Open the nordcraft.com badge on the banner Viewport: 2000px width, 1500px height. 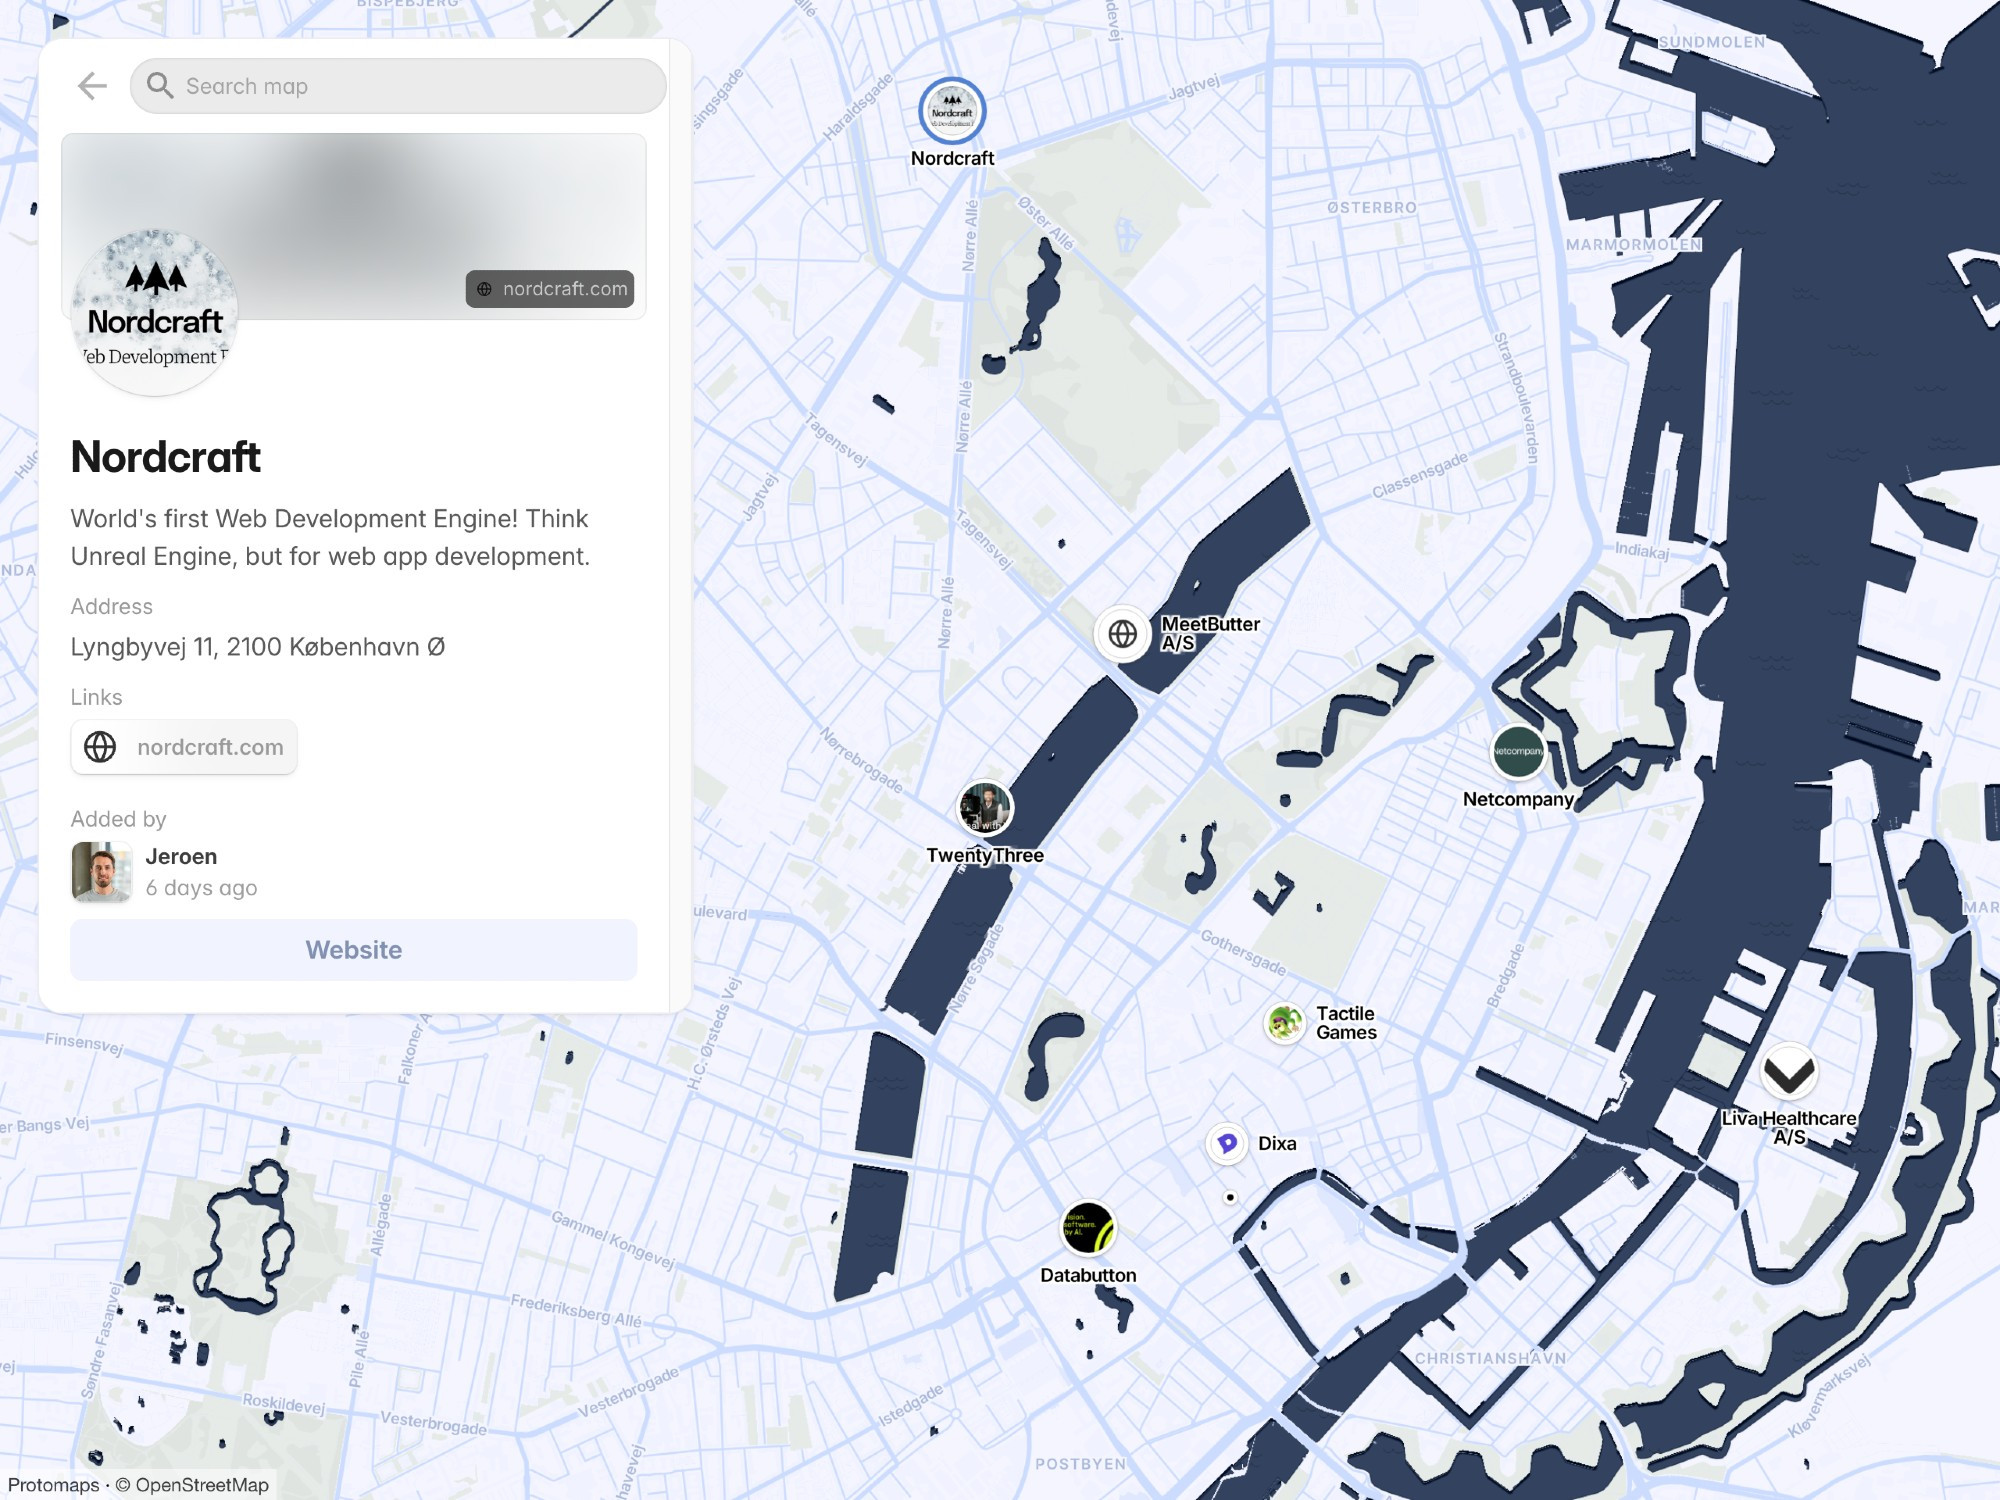(550, 289)
